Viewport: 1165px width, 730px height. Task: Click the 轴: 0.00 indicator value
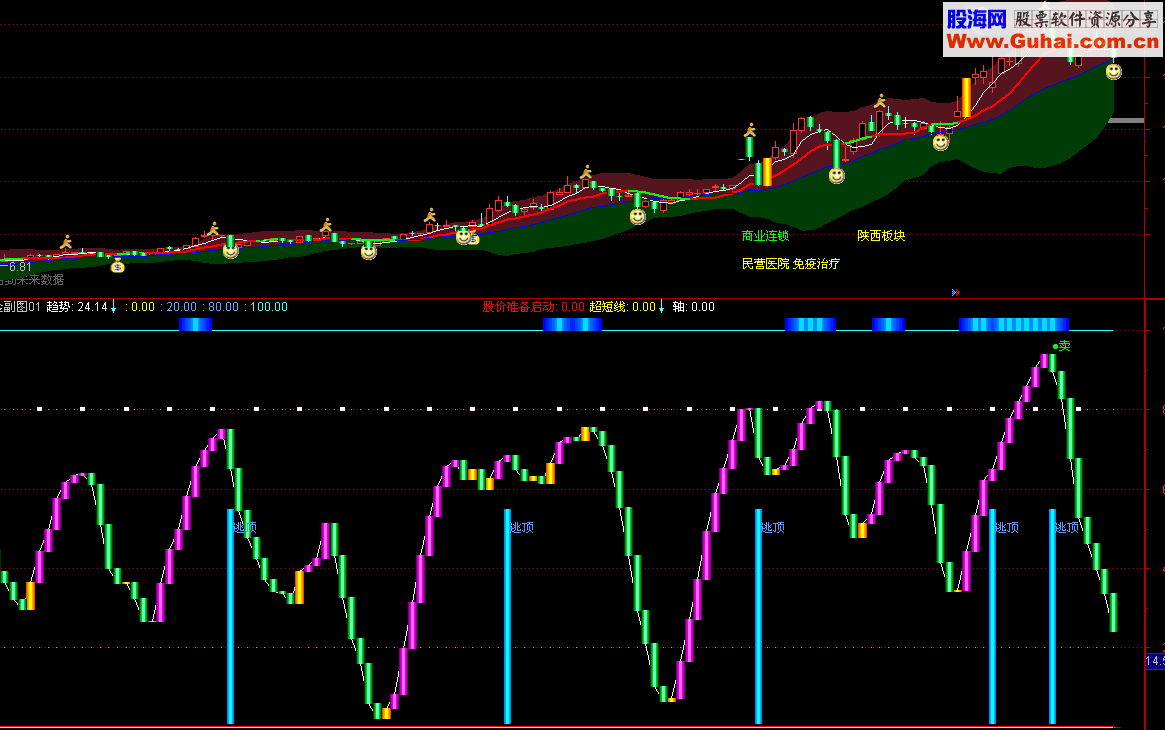(693, 307)
